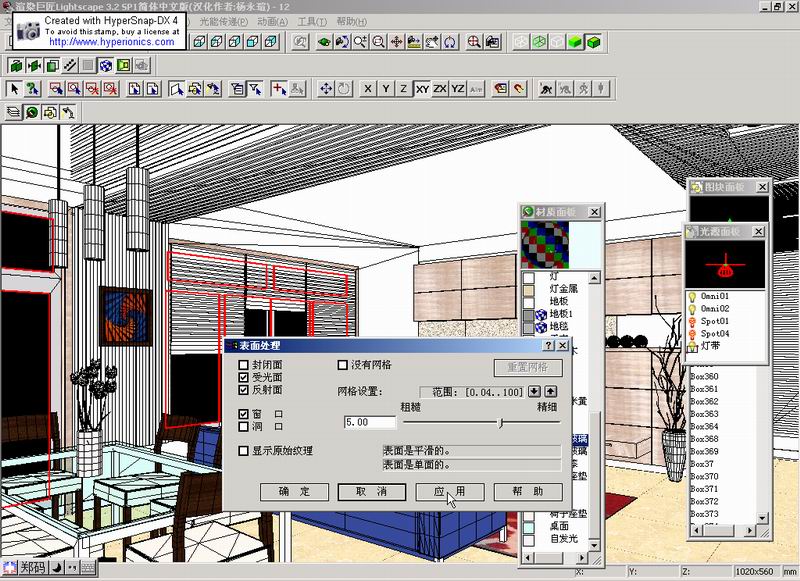Image resolution: width=800 pixels, height=581 pixels.
Task: Click the green wireframe cube display icon
Action: click(x=539, y=42)
